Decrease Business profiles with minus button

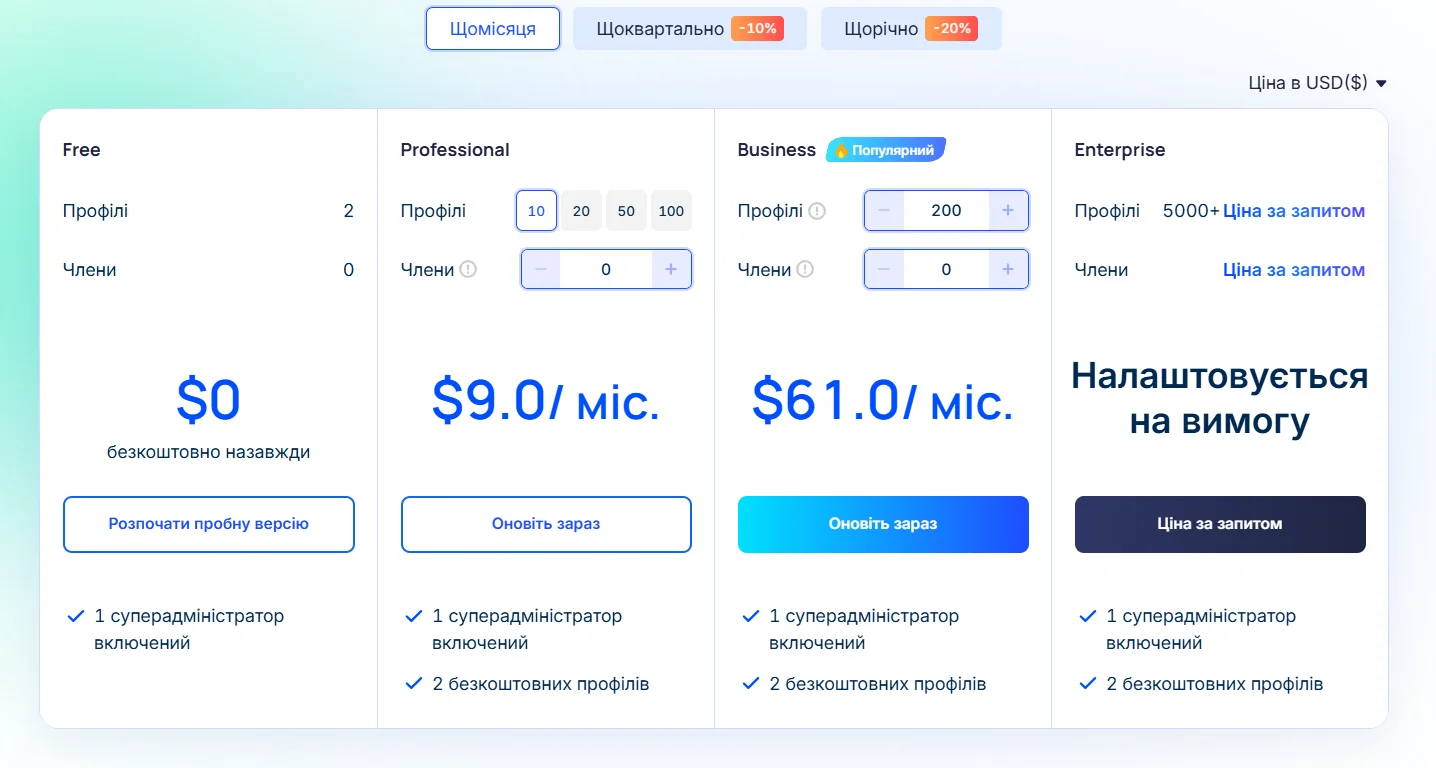point(884,211)
